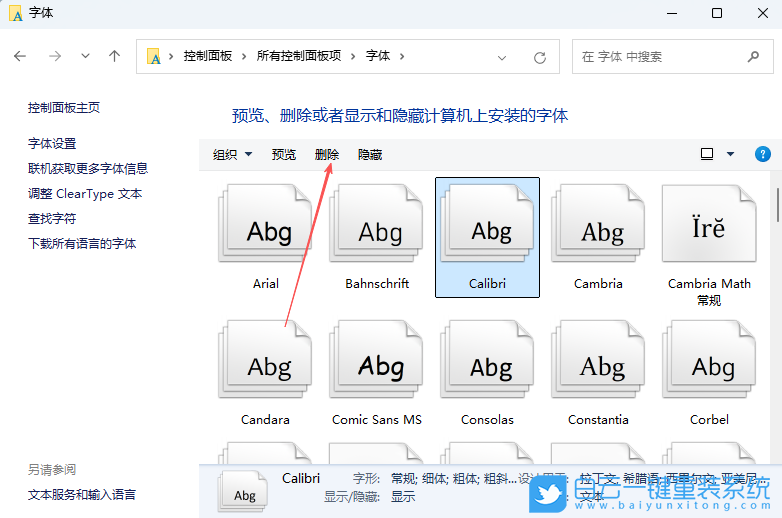Select the Calibri font icon
The width and height of the screenshot is (782, 518).
487,223
